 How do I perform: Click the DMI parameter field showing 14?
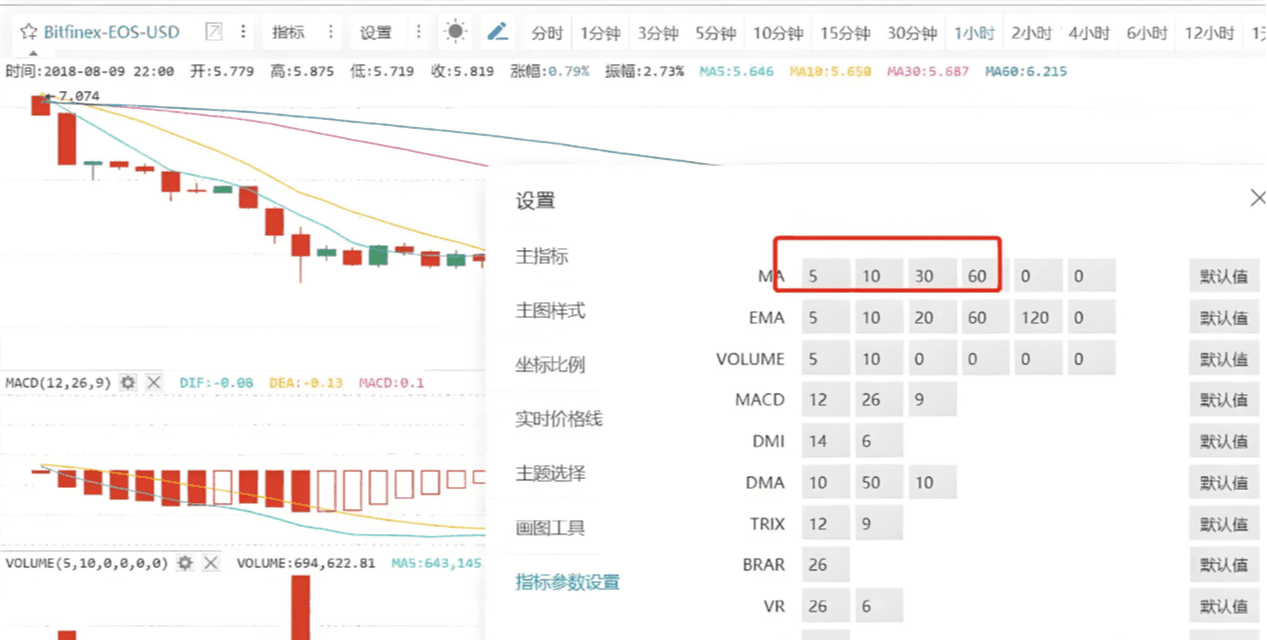point(826,440)
